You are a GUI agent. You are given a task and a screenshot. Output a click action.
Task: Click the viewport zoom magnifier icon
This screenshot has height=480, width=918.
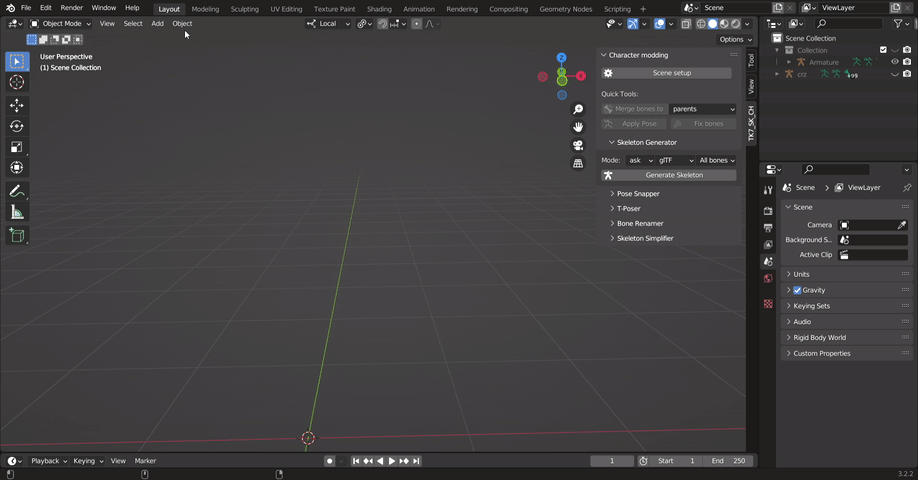click(x=578, y=109)
